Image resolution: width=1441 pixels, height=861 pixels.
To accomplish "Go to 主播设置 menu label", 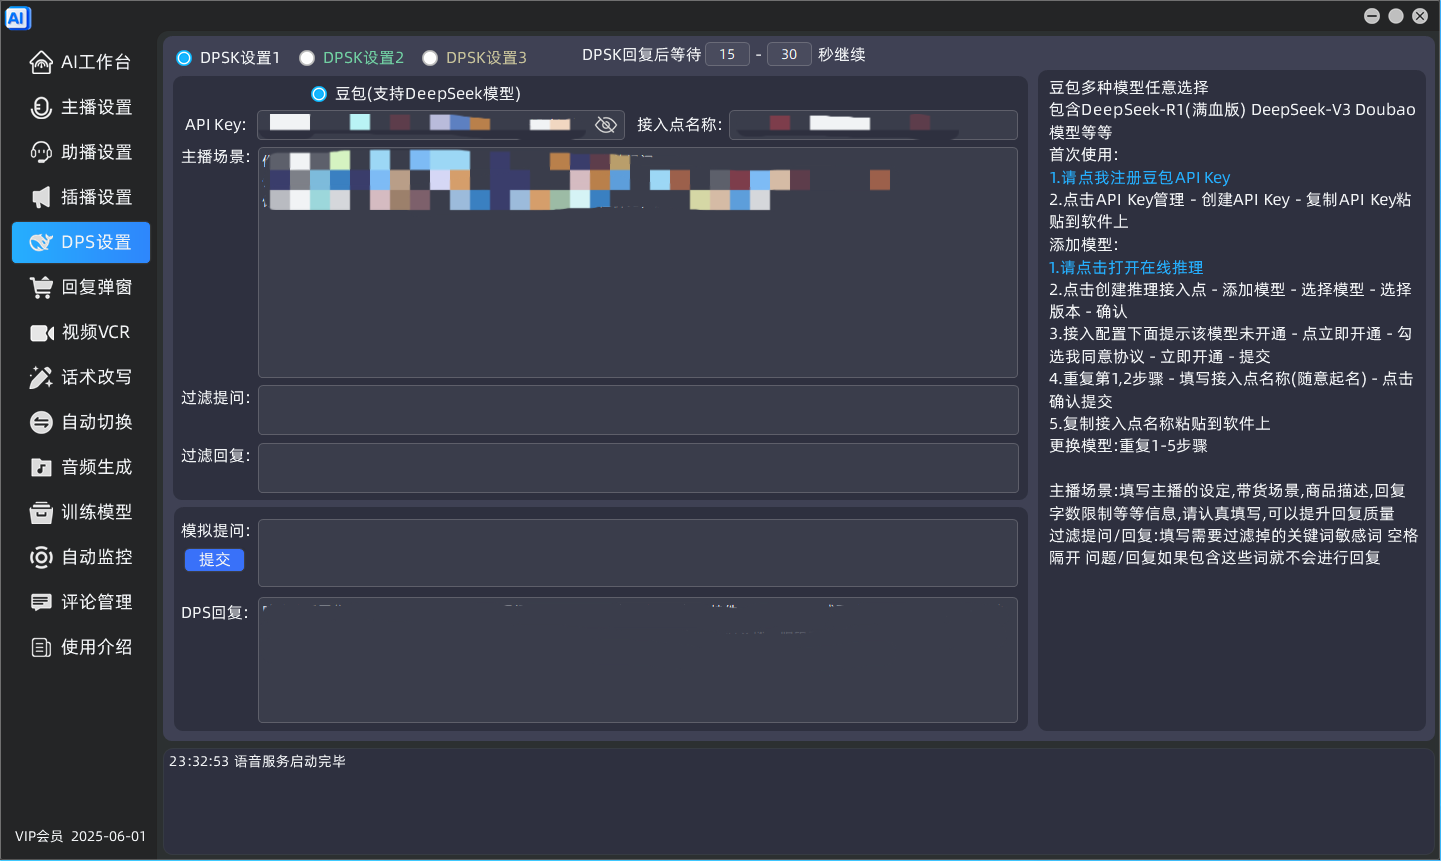I will [x=97, y=107].
